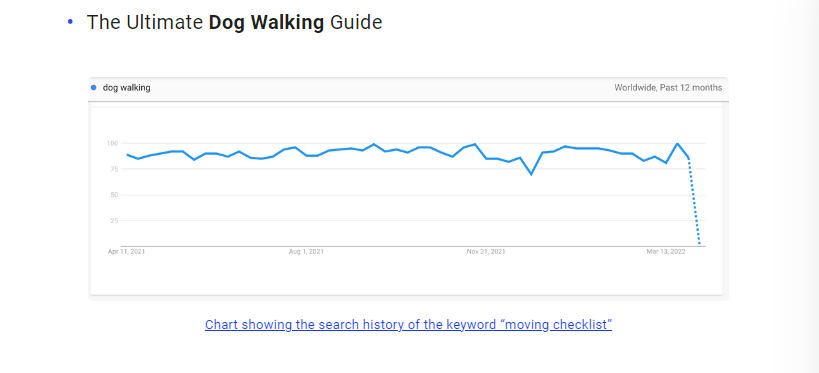The width and height of the screenshot is (819, 373).
Task: Click the Aug 1, 2021 axis date
Action: tap(306, 252)
